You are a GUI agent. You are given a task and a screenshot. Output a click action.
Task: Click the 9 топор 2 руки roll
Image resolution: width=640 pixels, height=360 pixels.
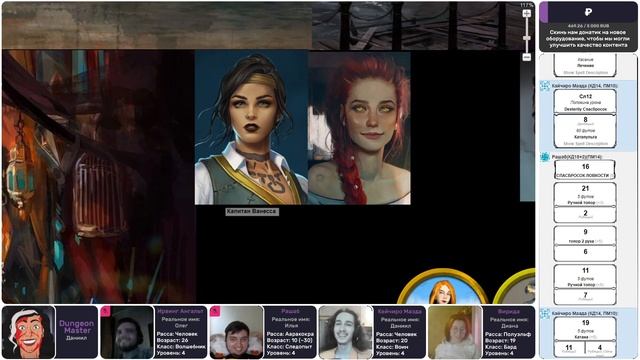585,236
